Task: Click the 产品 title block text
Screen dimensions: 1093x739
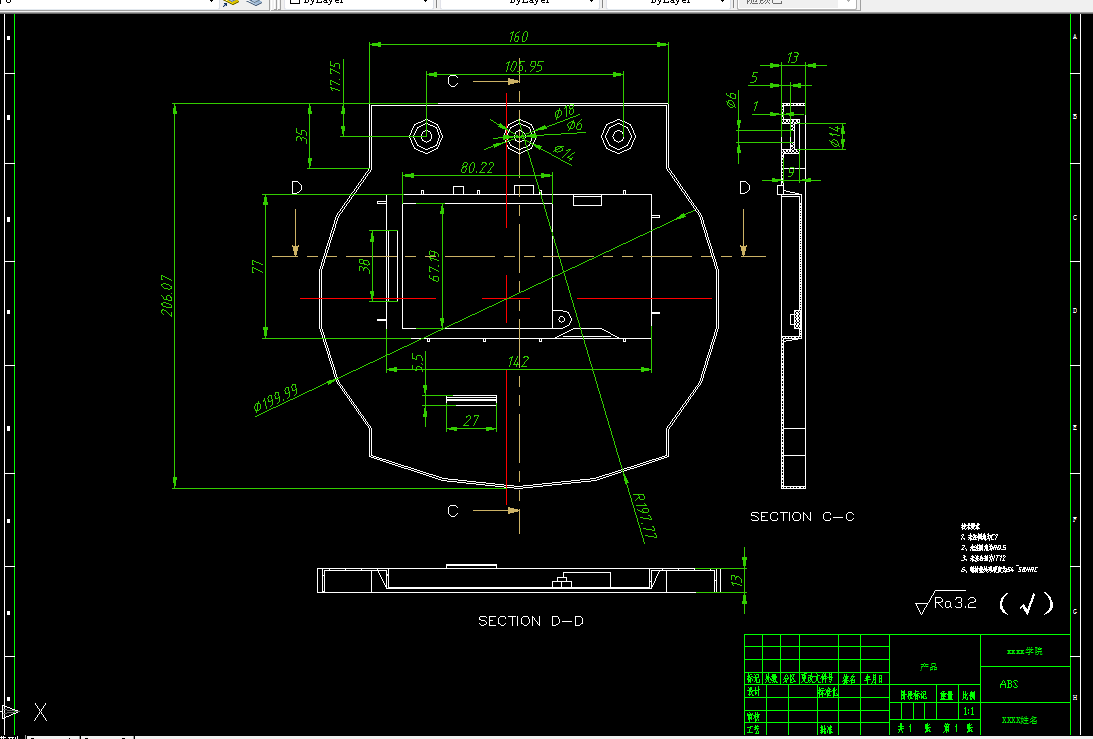Action: coord(928,667)
